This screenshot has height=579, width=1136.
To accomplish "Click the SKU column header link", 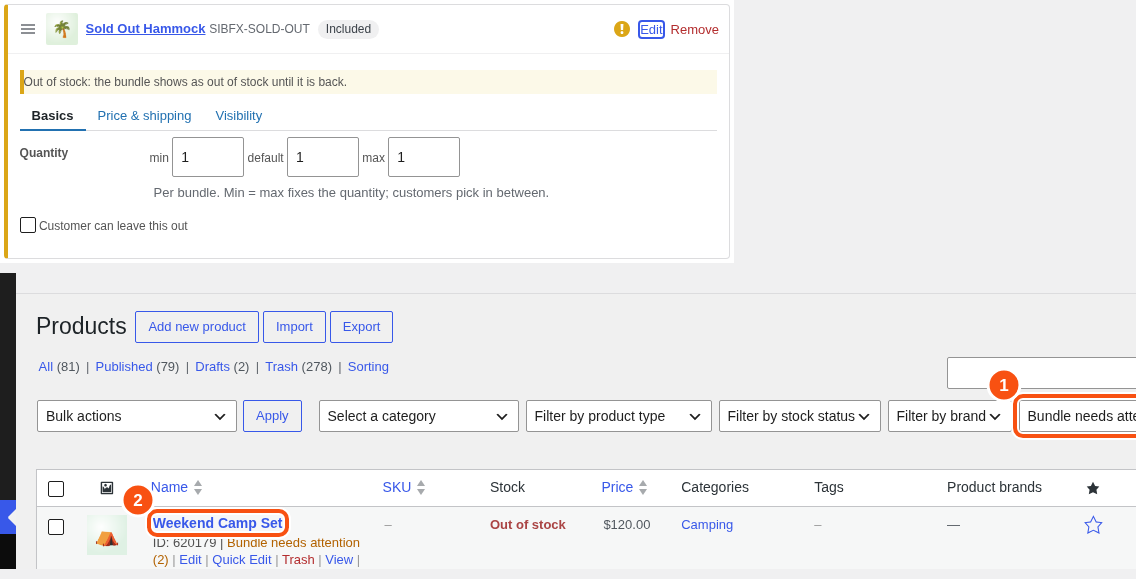I will 397,488.
